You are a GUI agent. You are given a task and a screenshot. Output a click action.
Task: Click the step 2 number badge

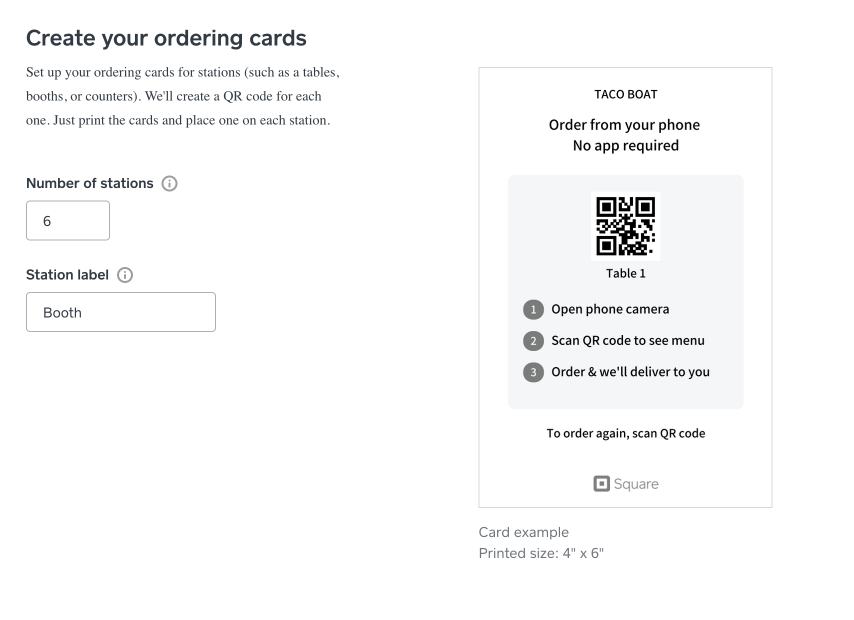pos(534,340)
